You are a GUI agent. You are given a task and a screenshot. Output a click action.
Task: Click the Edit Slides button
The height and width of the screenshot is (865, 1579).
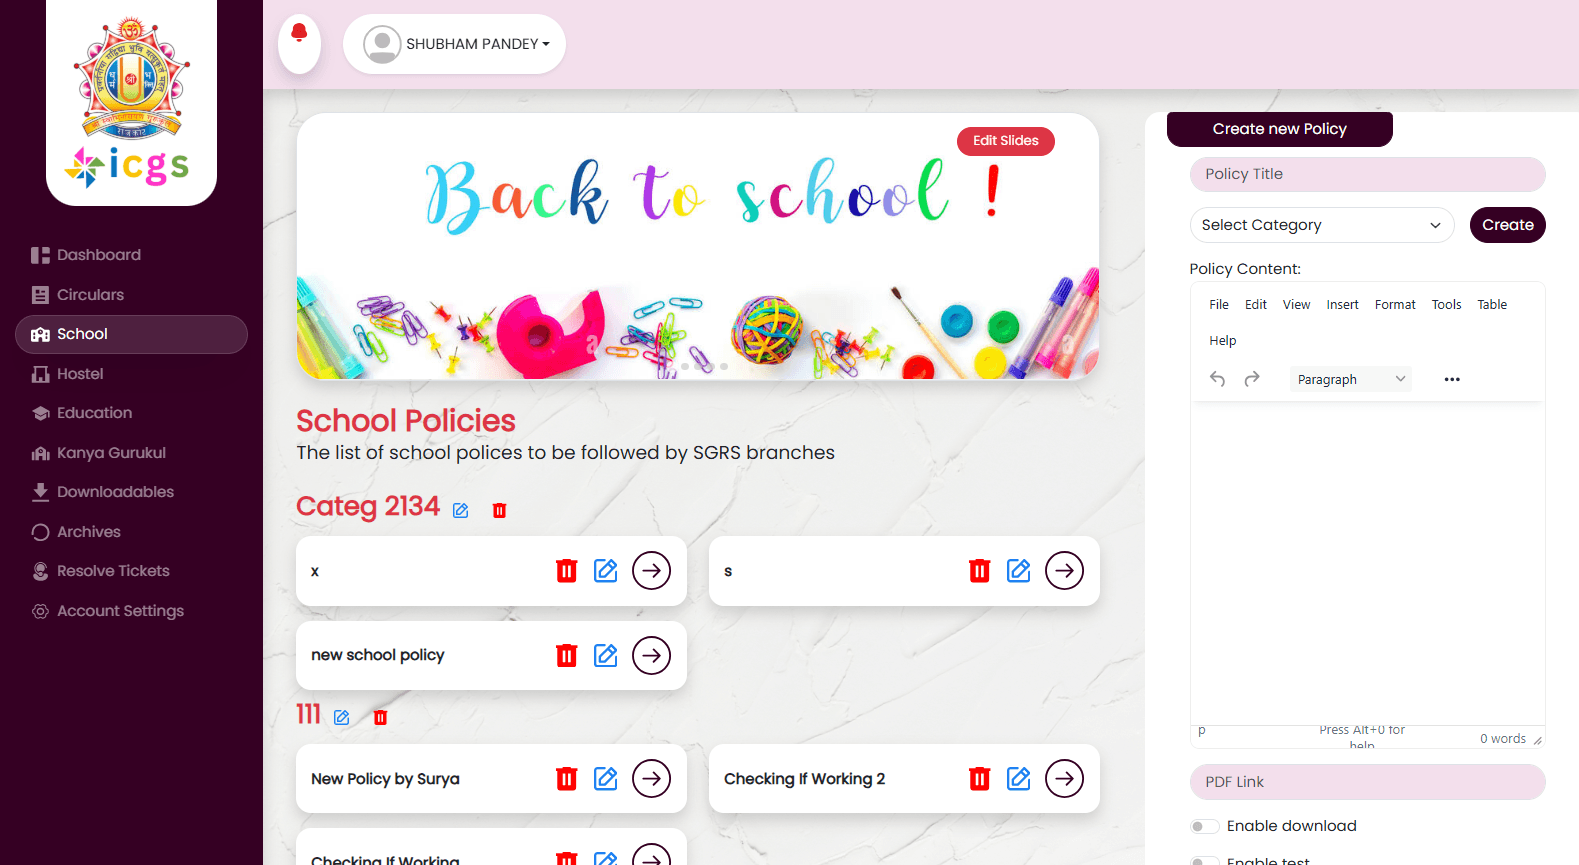click(x=1006, y=141)
